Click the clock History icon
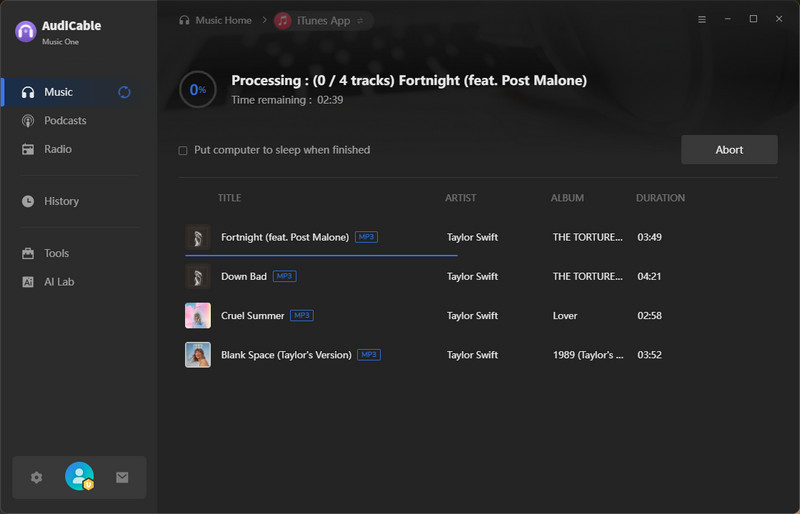 (28, 202)
